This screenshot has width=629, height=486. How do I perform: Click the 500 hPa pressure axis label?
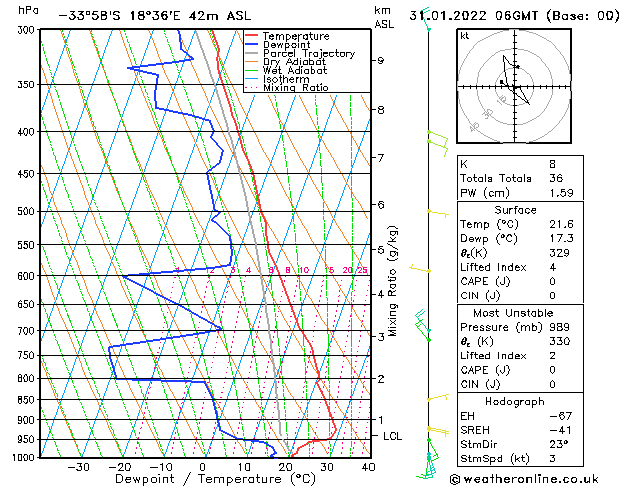(x=28, y=211)
